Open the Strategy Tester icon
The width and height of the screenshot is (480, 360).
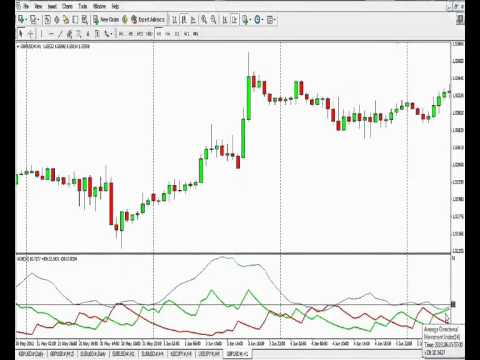coord(84,20)
